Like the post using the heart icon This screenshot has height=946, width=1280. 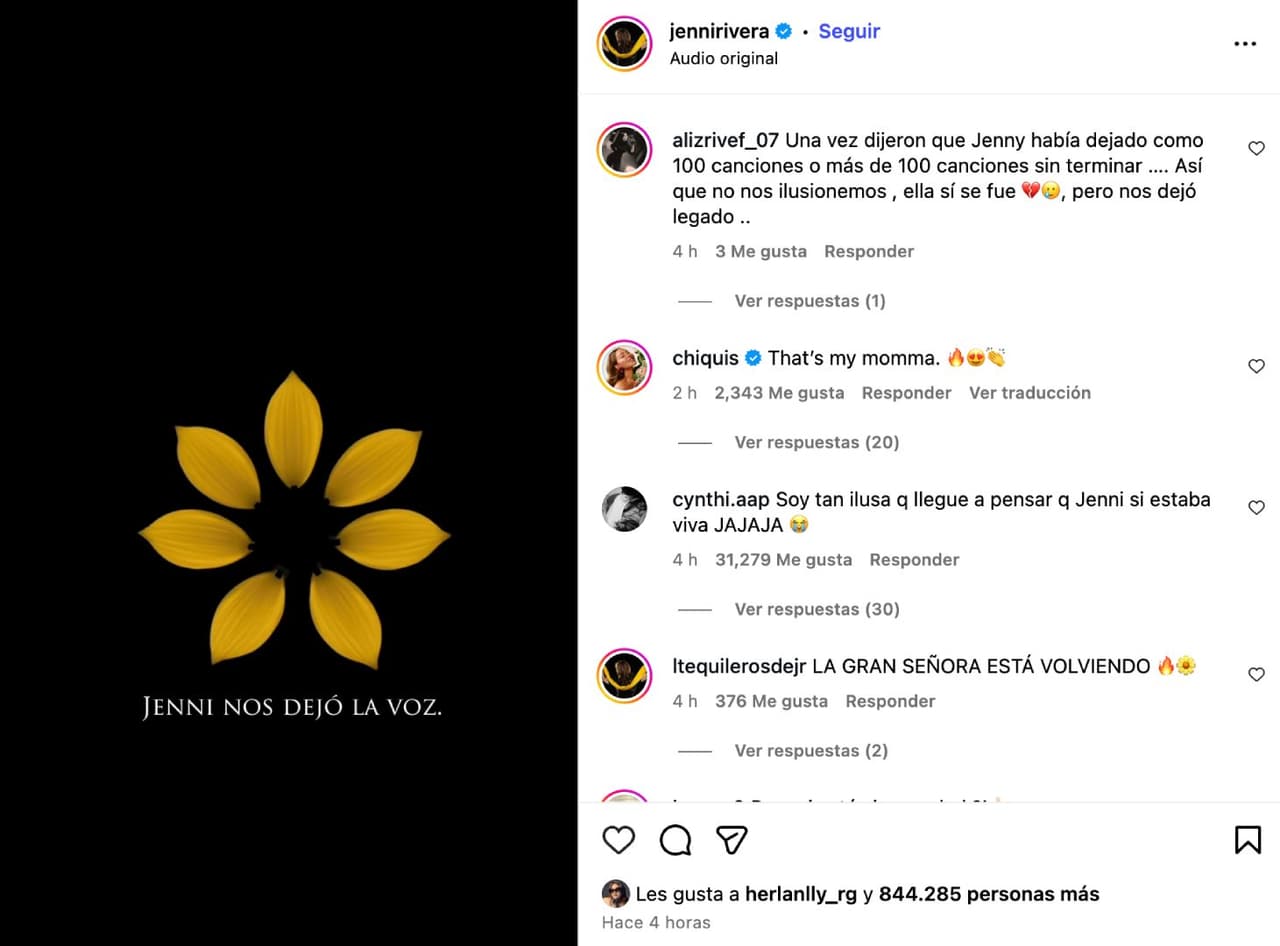pyautogui.click(x=618, y=840)
